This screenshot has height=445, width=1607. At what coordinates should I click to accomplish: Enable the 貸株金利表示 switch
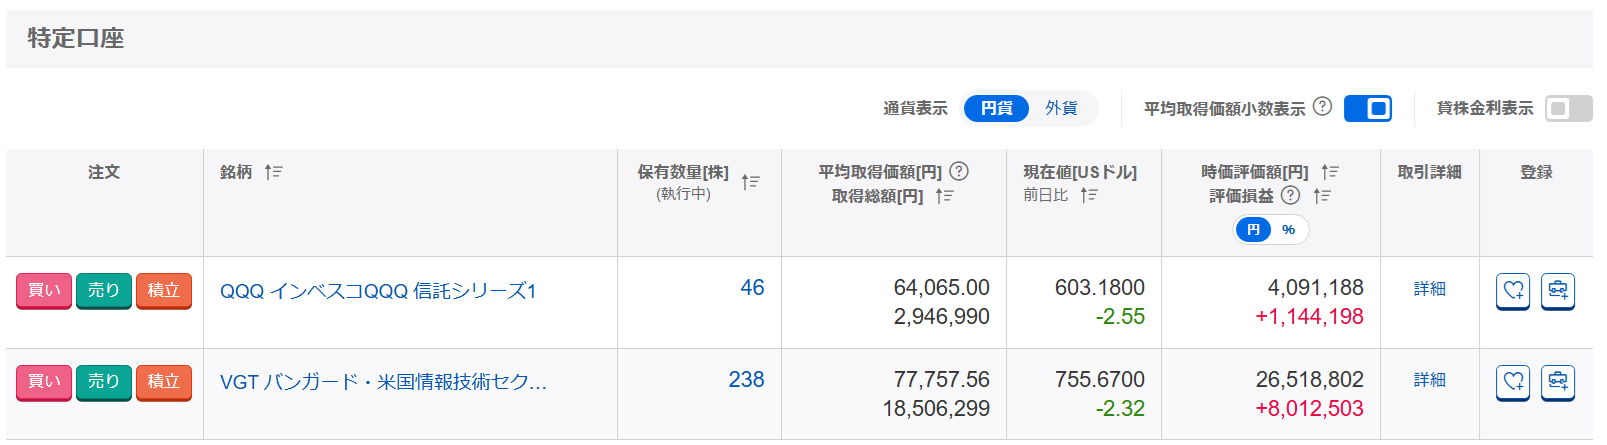click(x=1567, y=108)
